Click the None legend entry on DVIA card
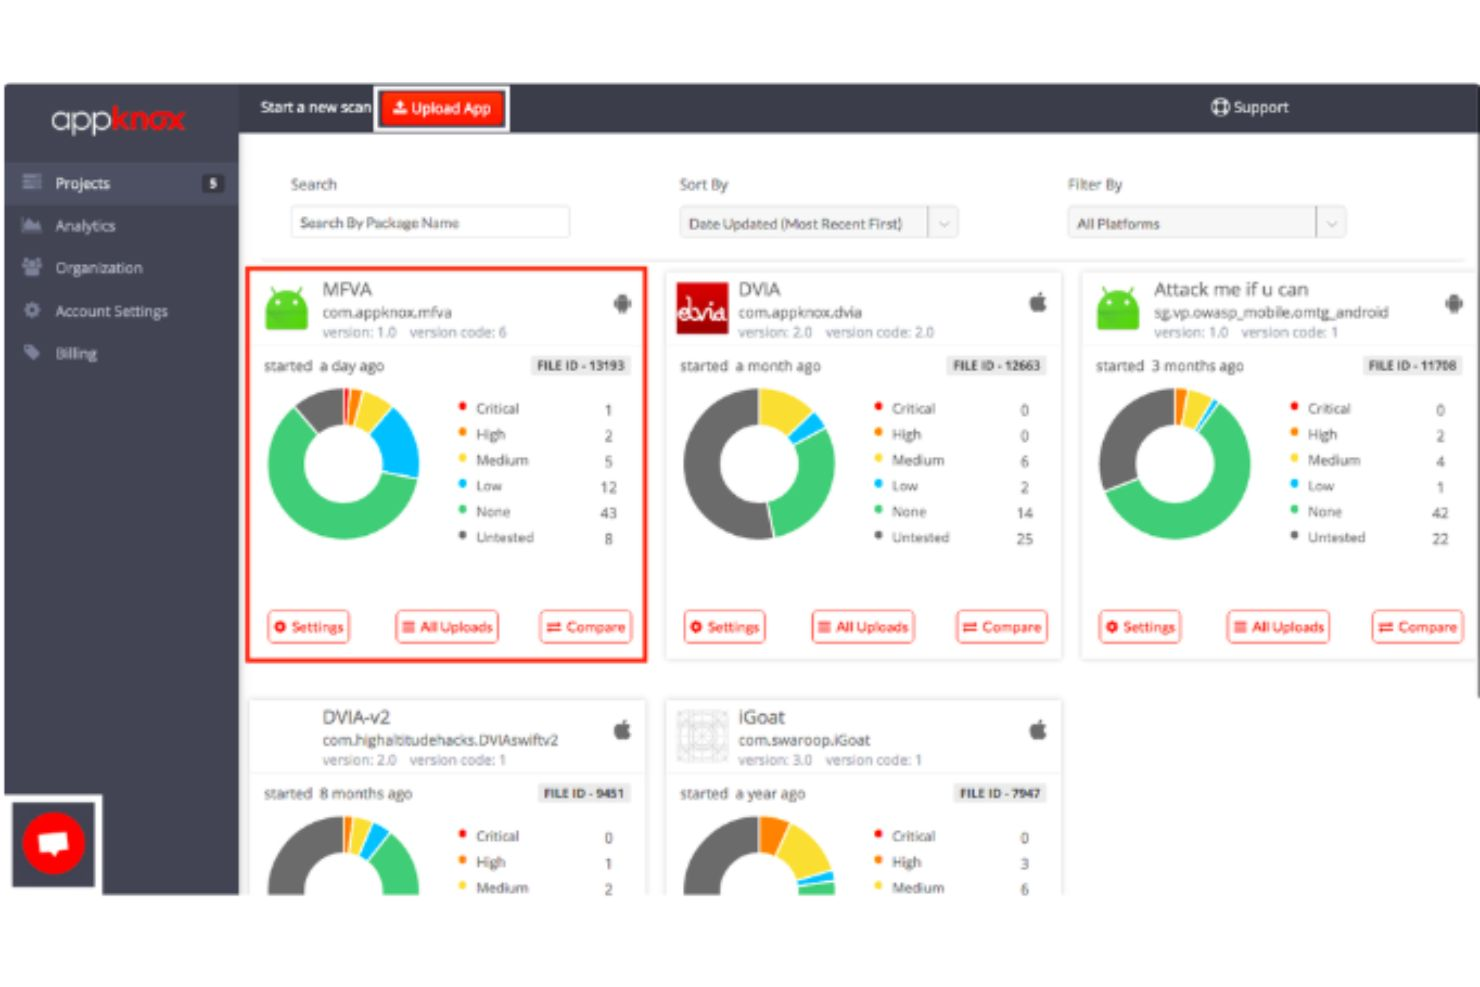 (900, 511)
